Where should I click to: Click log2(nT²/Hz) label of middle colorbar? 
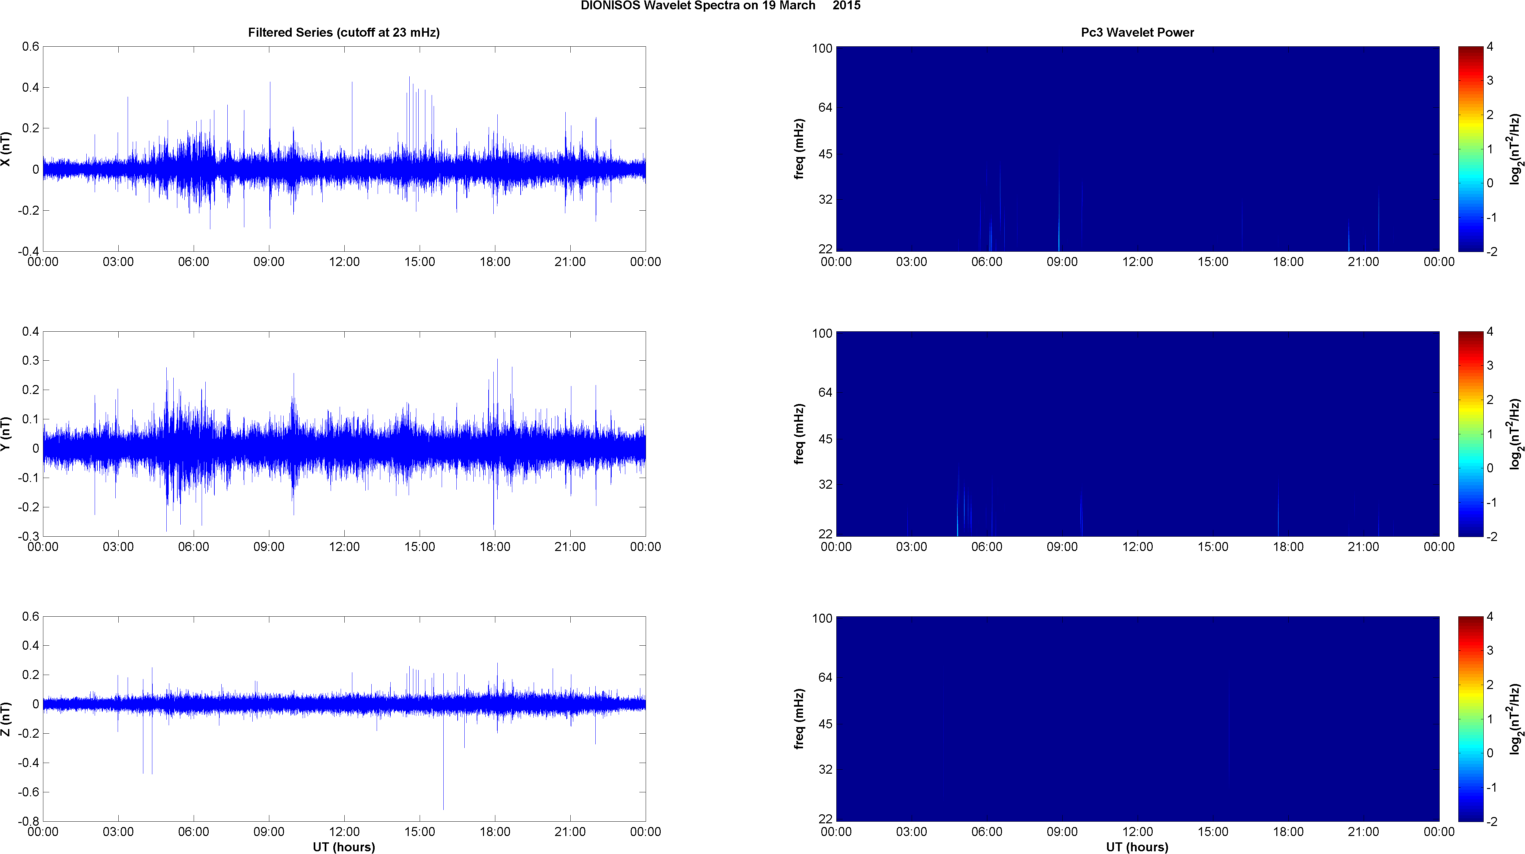(1516, 434)
